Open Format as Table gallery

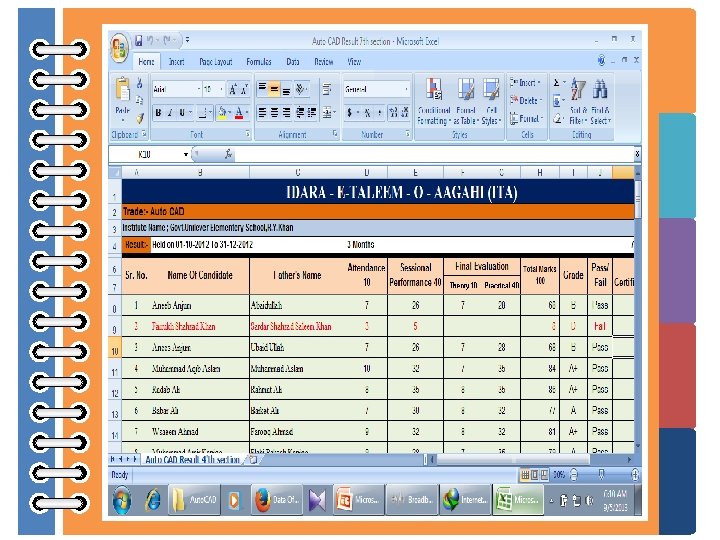click(x=466, y=101)
